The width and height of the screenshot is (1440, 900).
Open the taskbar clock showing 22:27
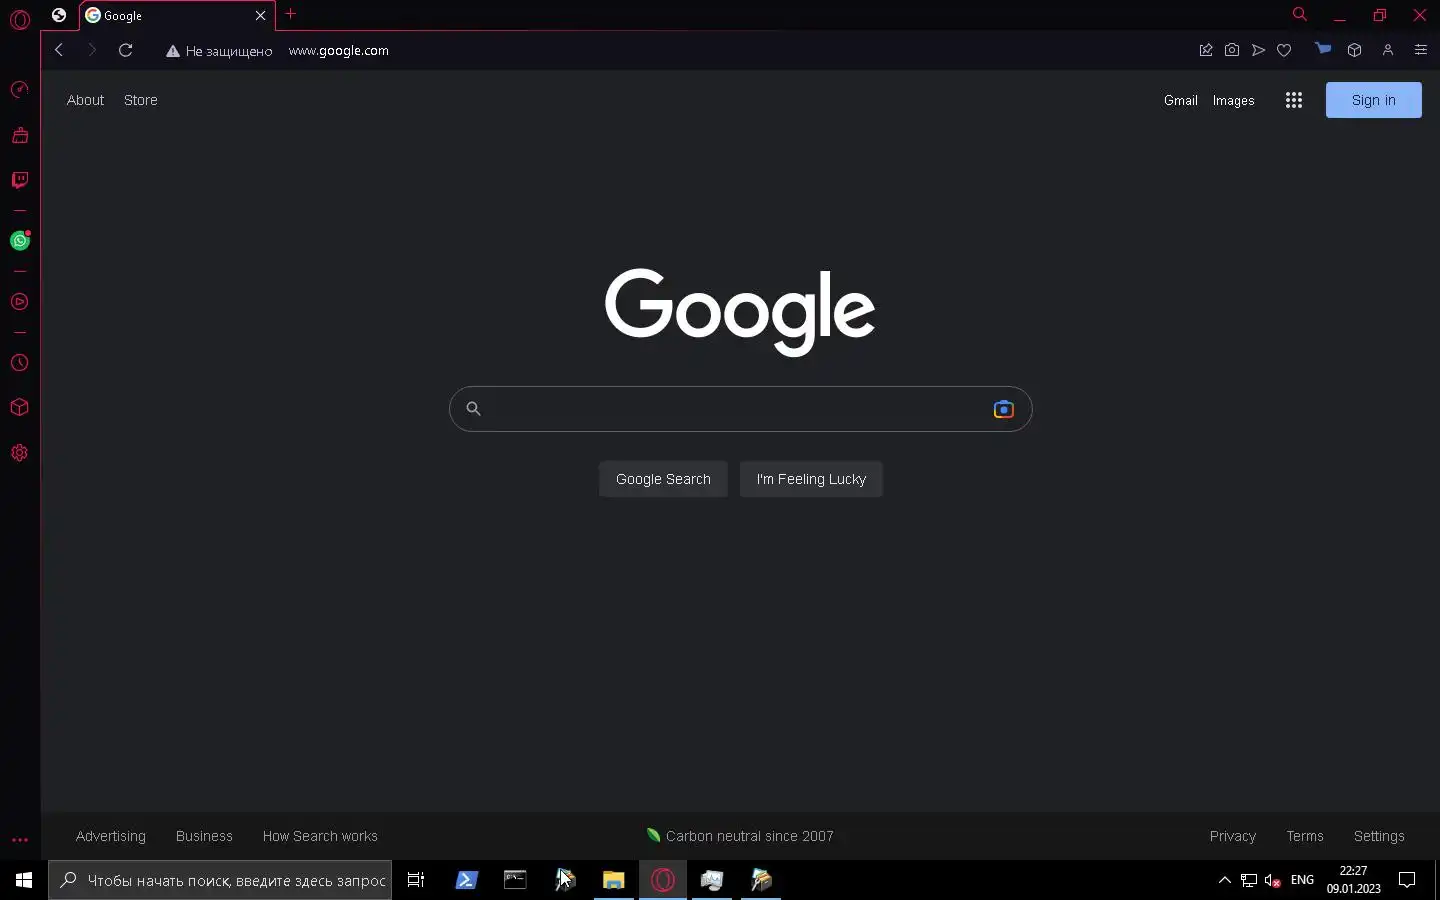tap(1354, 880)
